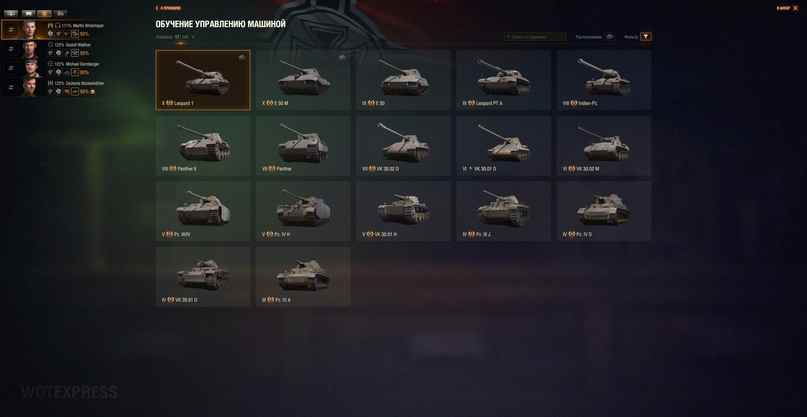Focus the vehicle name search field
Screen dimensions: 807x417
pyautogui.click(x=535, y=37)
